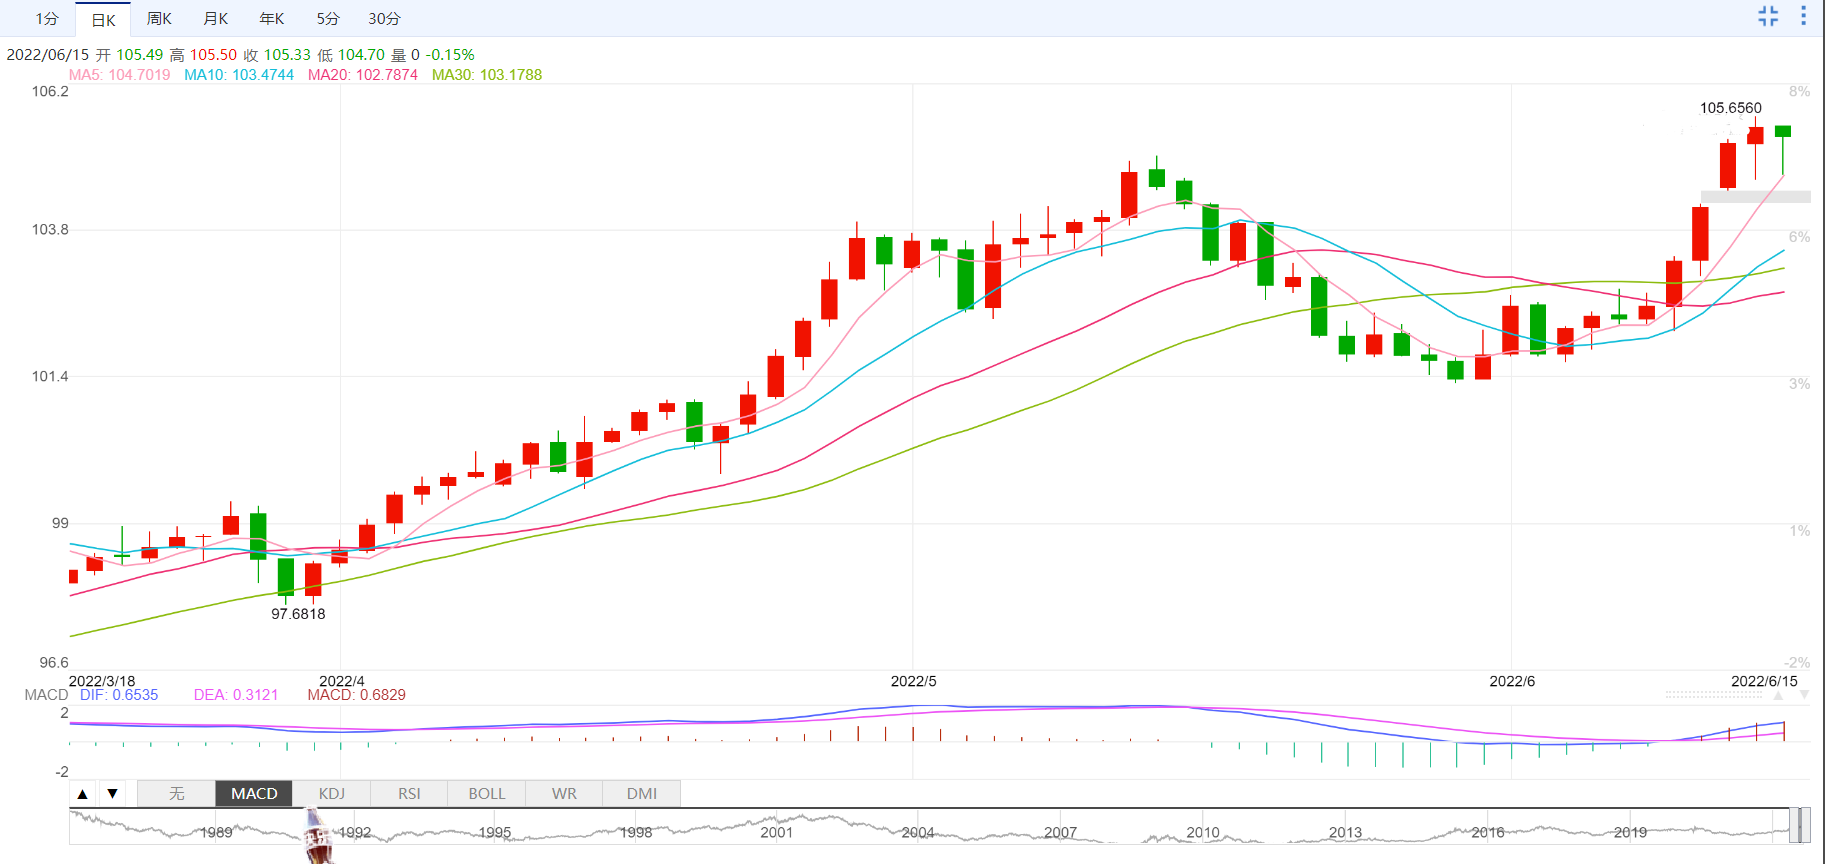This screenshot has width=1825, height=864.
Task: Select the MACD indicator button
Action: pos(254,794)
